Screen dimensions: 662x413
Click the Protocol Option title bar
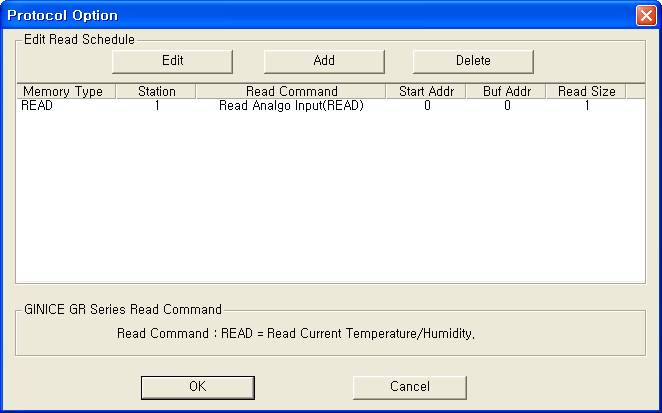click(300, 16)
